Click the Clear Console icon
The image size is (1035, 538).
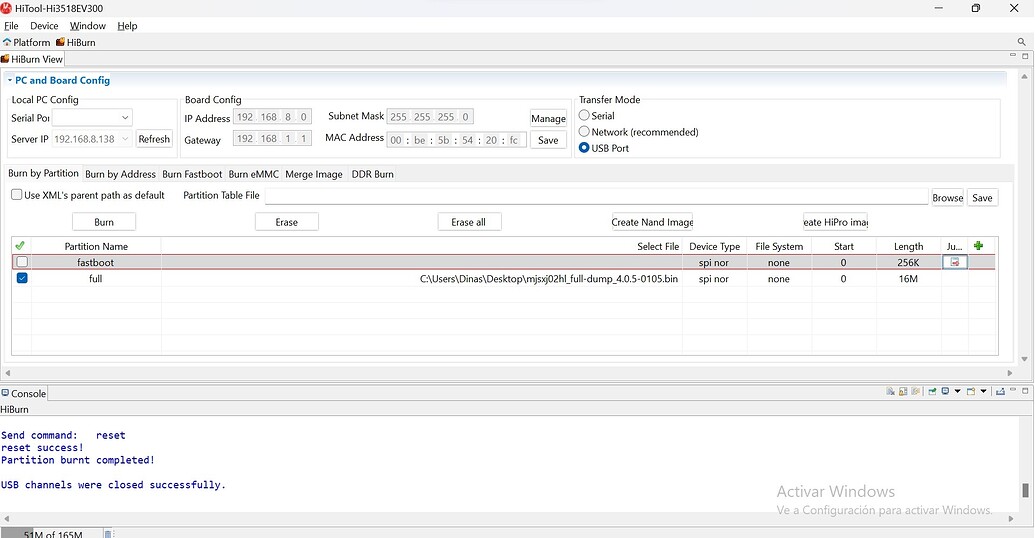click(890, 391)
